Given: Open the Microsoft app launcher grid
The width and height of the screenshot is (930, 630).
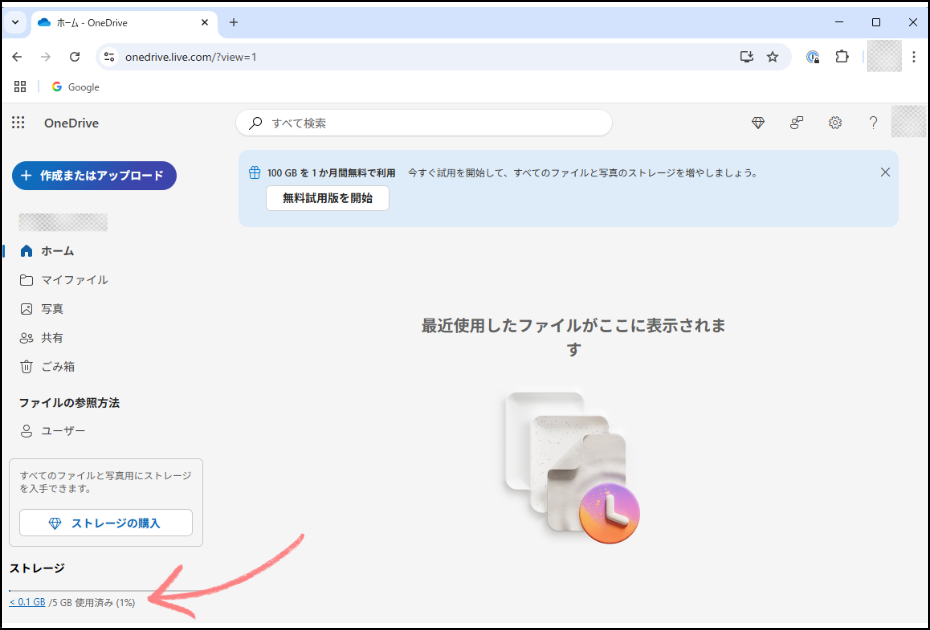Looking at the screenshot, I should [x=18, y=122].
